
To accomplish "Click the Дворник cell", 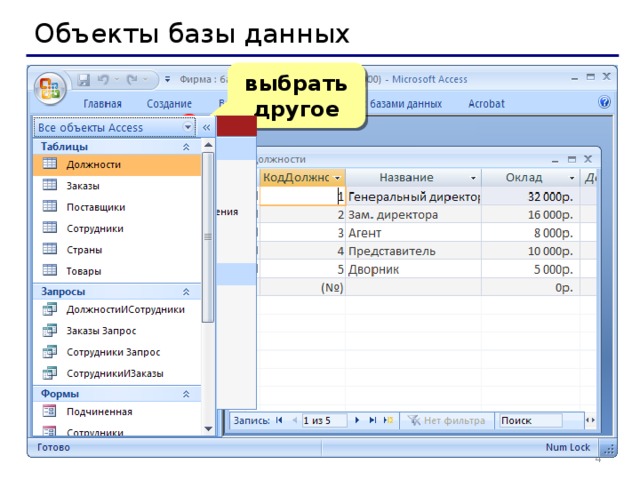I will pos(413,269).
